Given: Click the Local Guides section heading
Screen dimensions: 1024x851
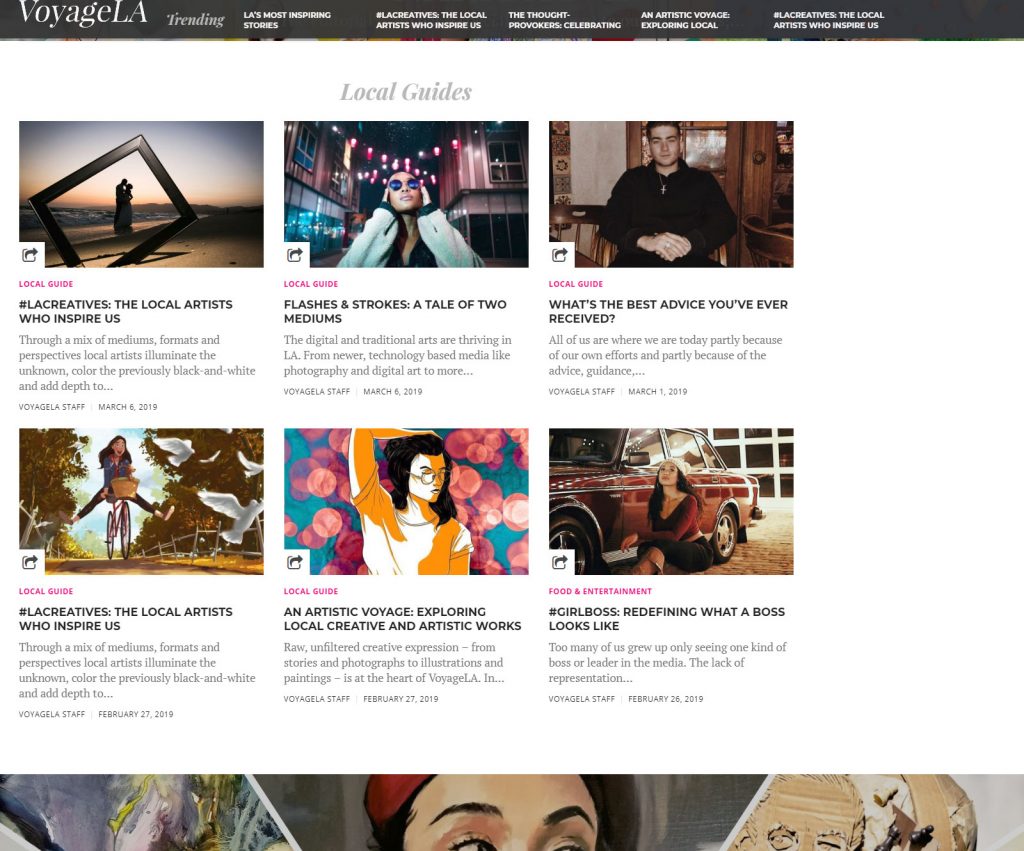Looking at the screenshot, I should (x=406, y=92).
